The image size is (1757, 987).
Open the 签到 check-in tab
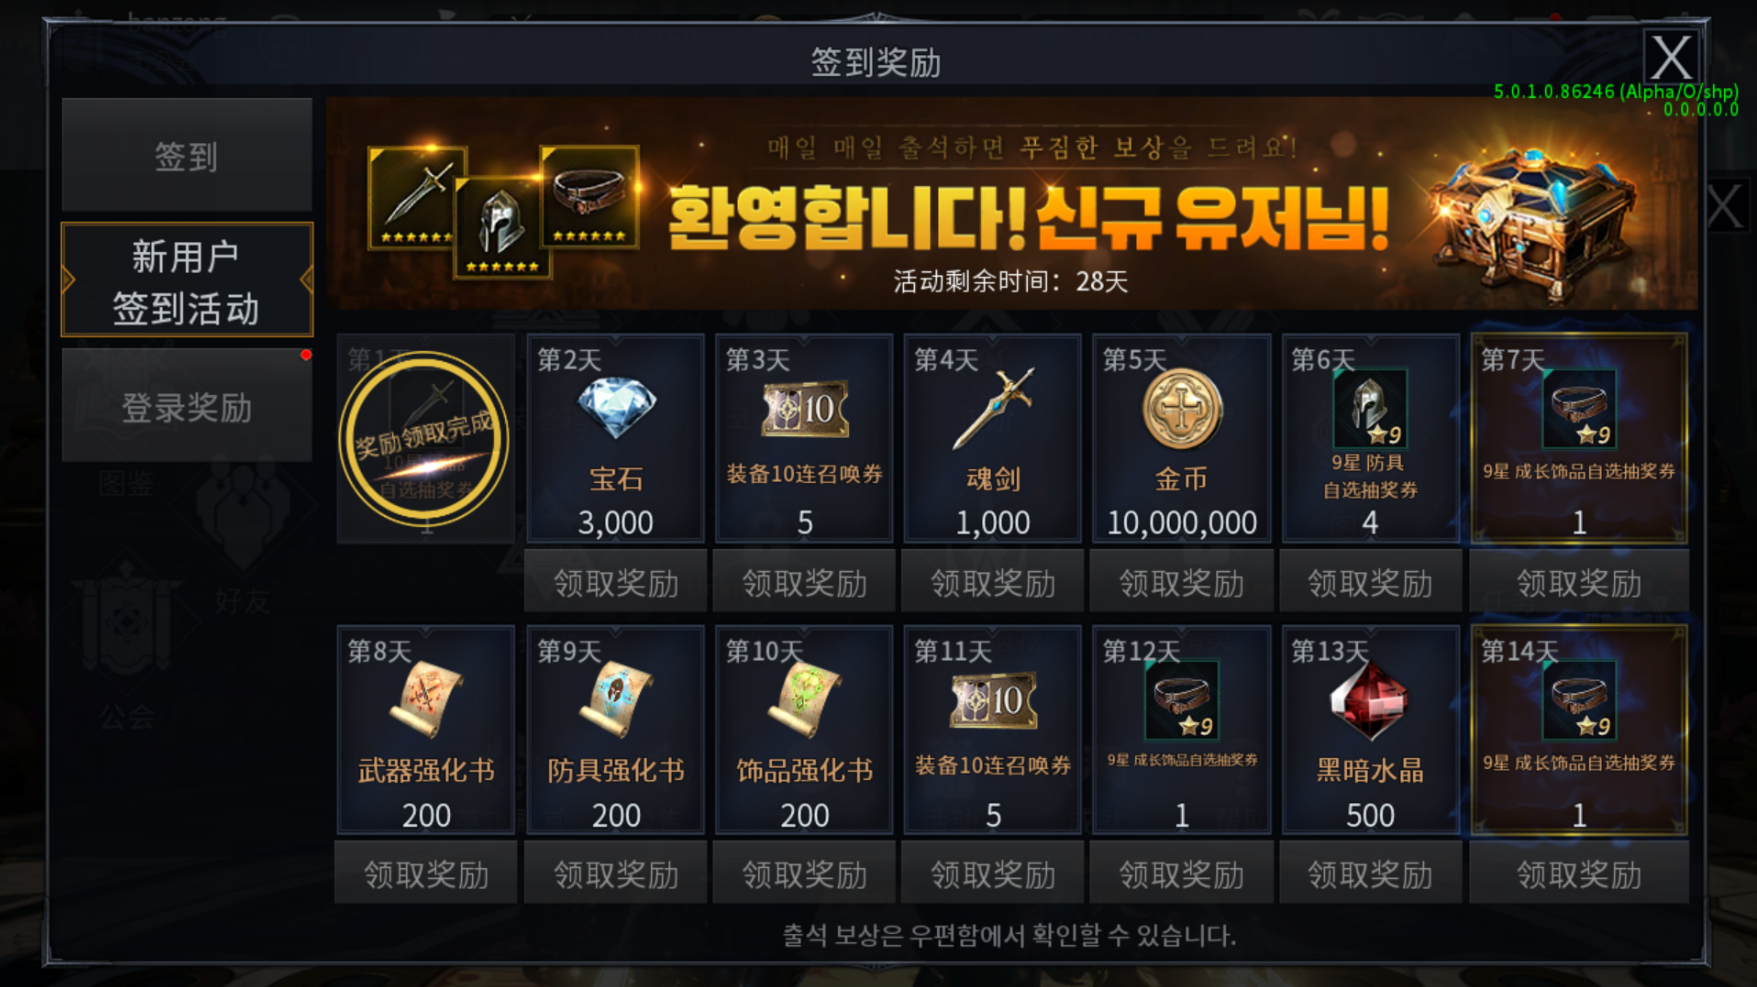coord(187,155)
